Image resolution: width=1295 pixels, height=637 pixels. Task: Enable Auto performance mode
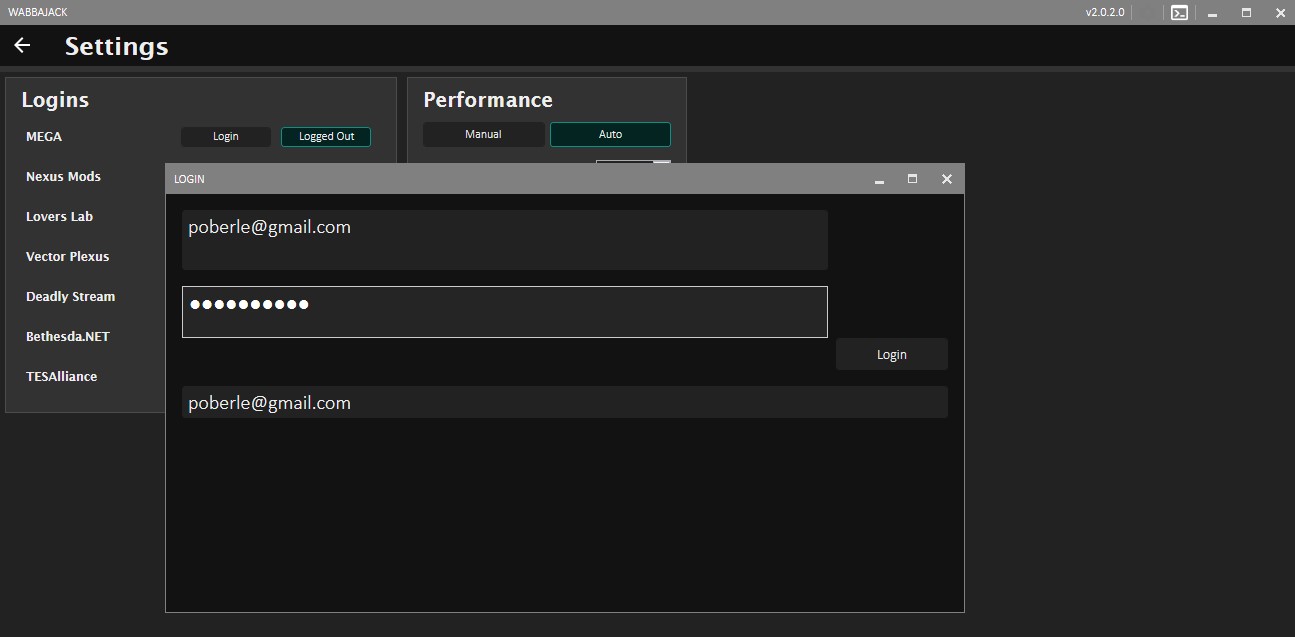pos(610,133)
